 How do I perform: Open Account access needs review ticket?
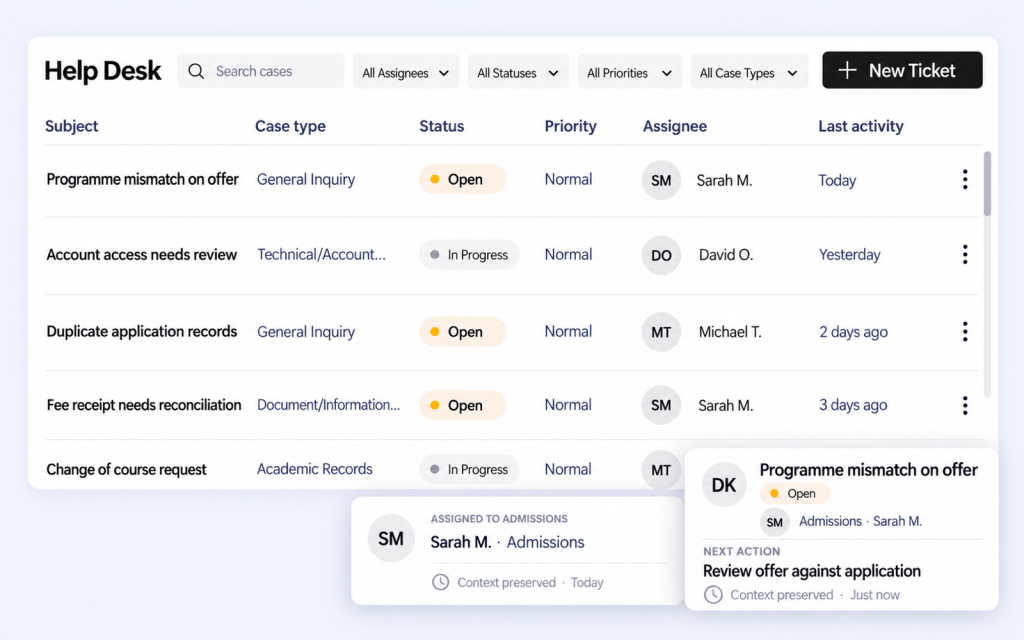(x=142, y=255)
